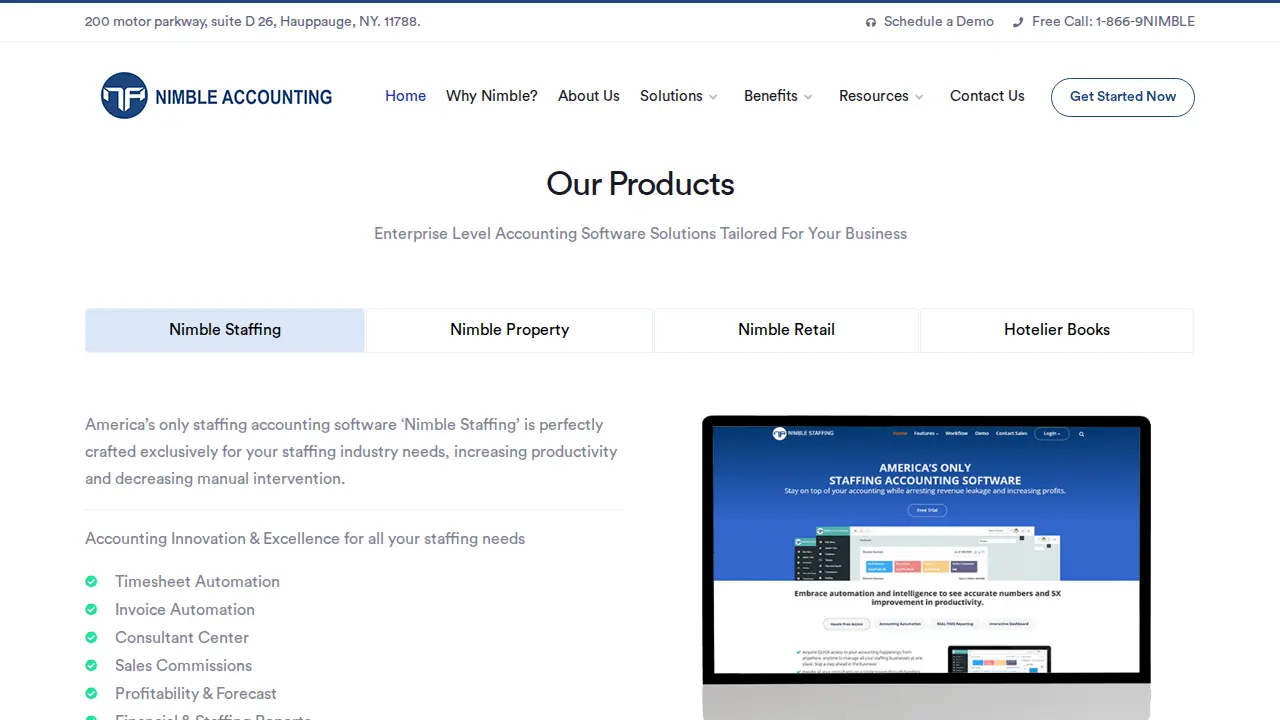Click the Nimble Accounting logo
The image size is (1280, 720).
coord(216,96)
